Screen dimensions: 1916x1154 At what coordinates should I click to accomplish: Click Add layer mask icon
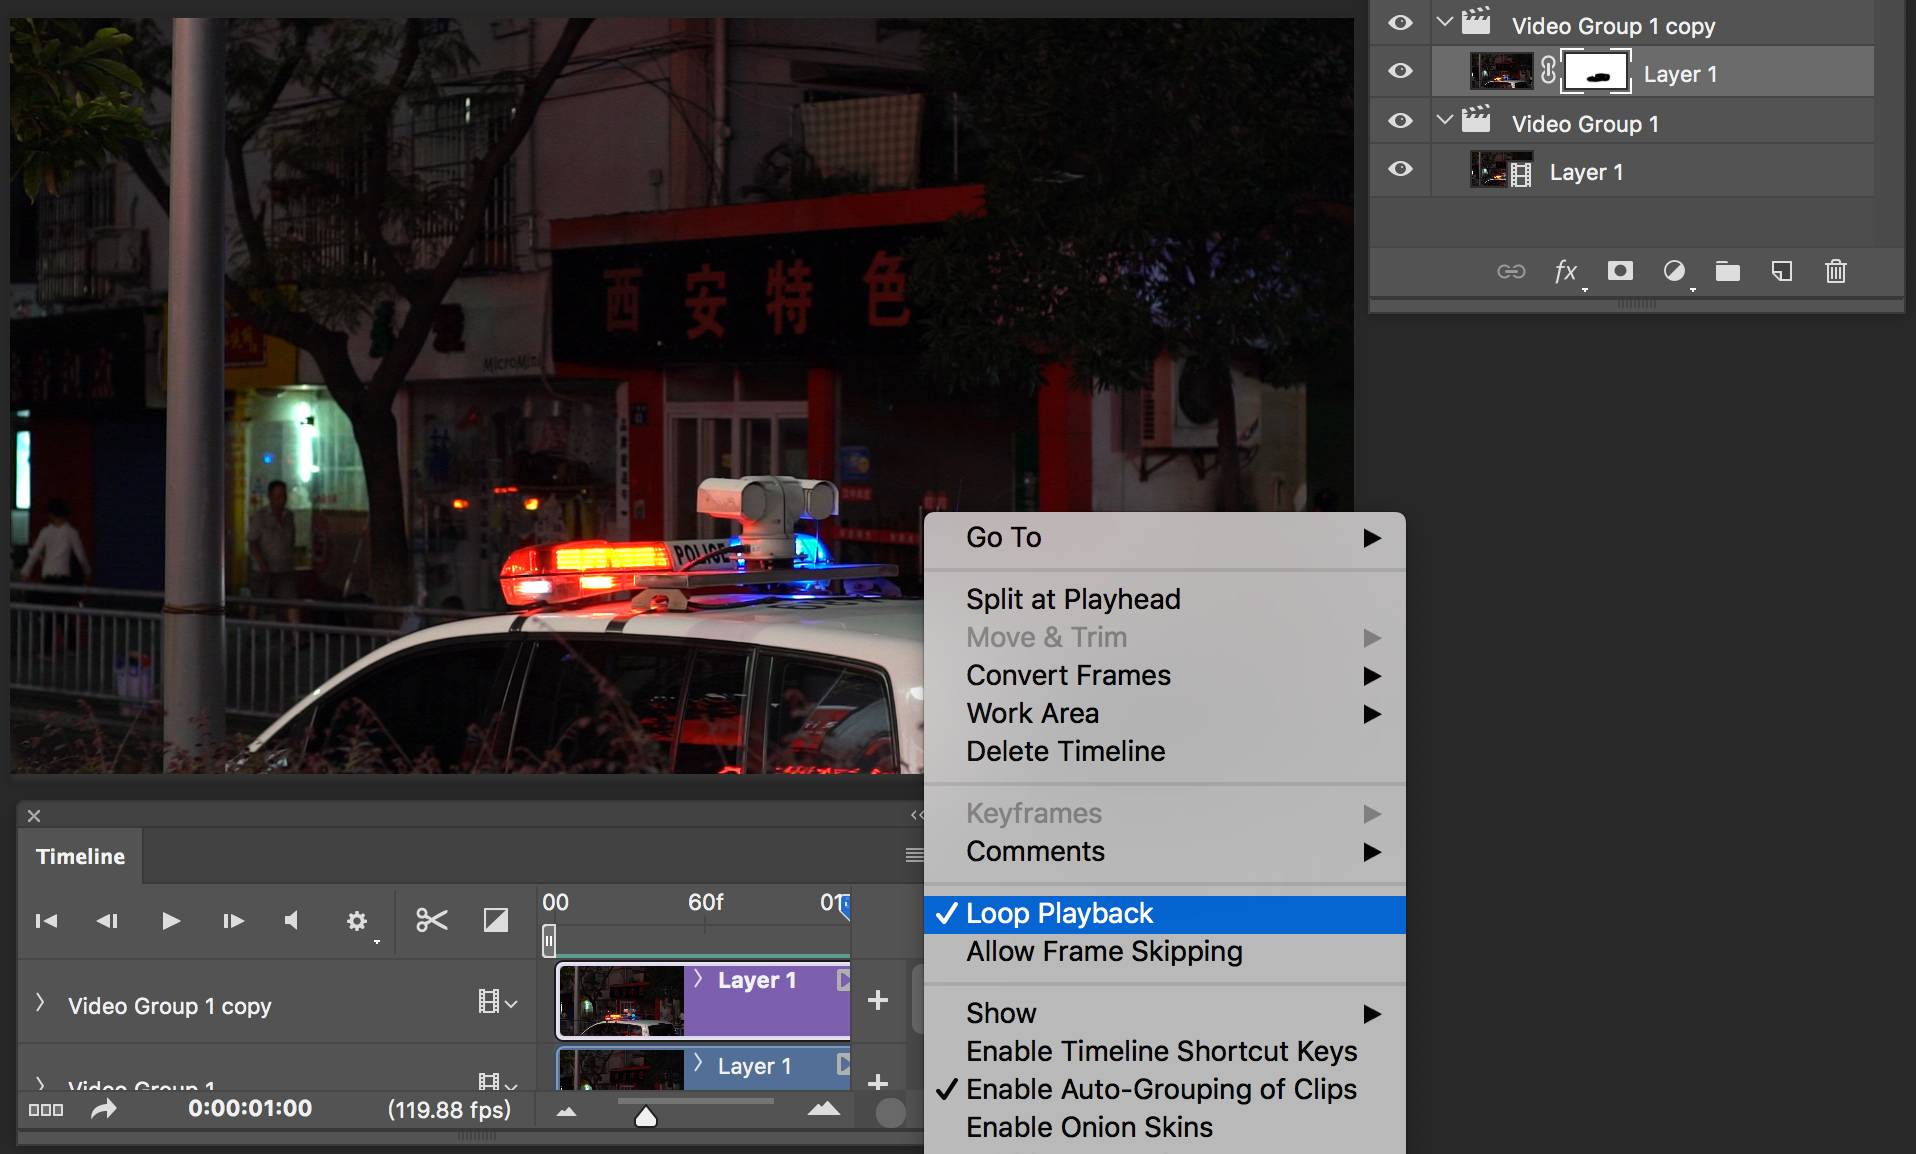pyautogui.click(x=1620, y=271)
